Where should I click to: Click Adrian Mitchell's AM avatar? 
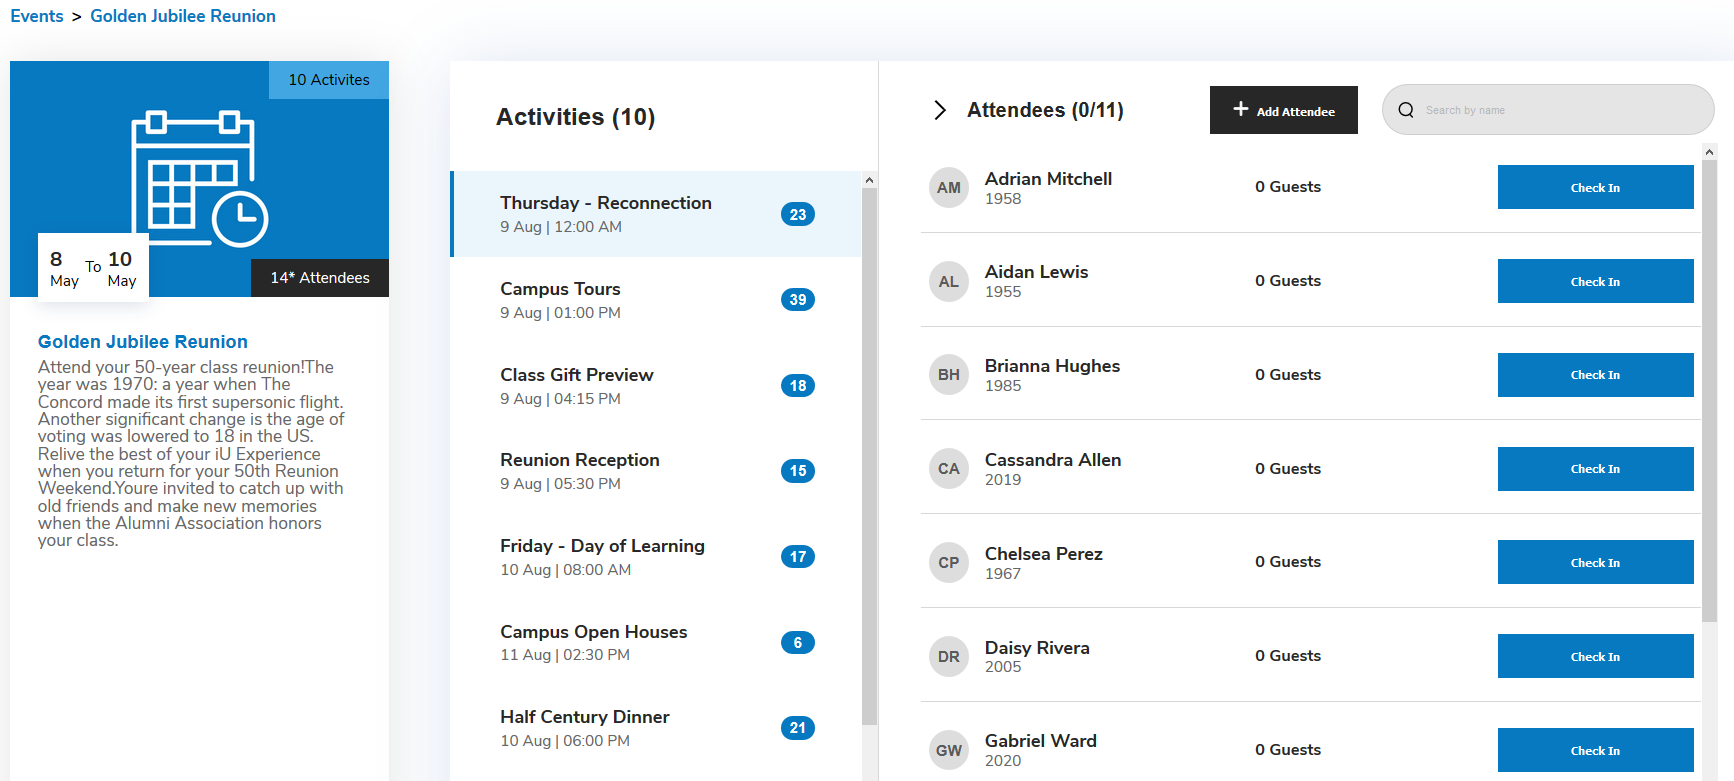(x=948, y=188)
